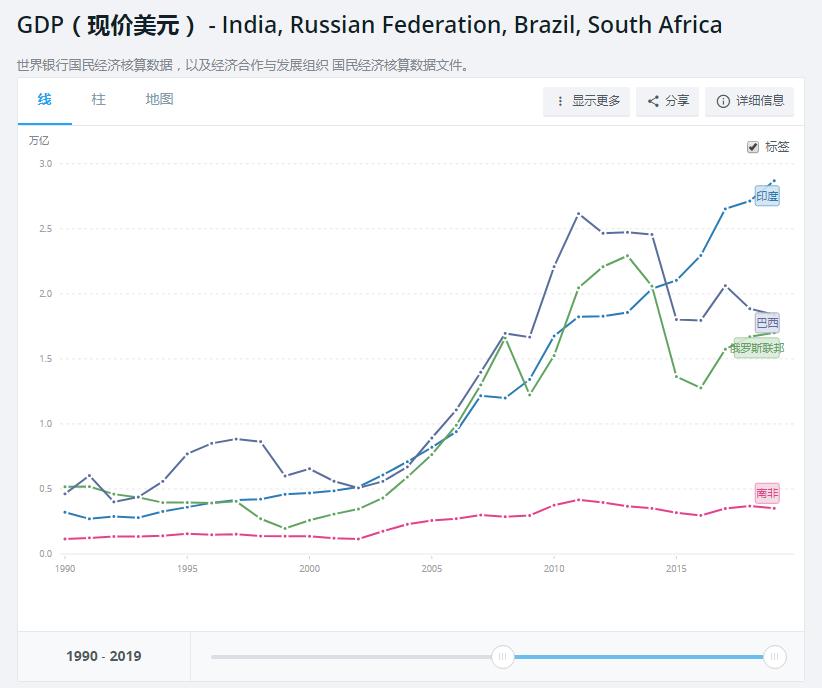Switch to the 线 chart tab
822x688 pixels.
tap(45, 100)
